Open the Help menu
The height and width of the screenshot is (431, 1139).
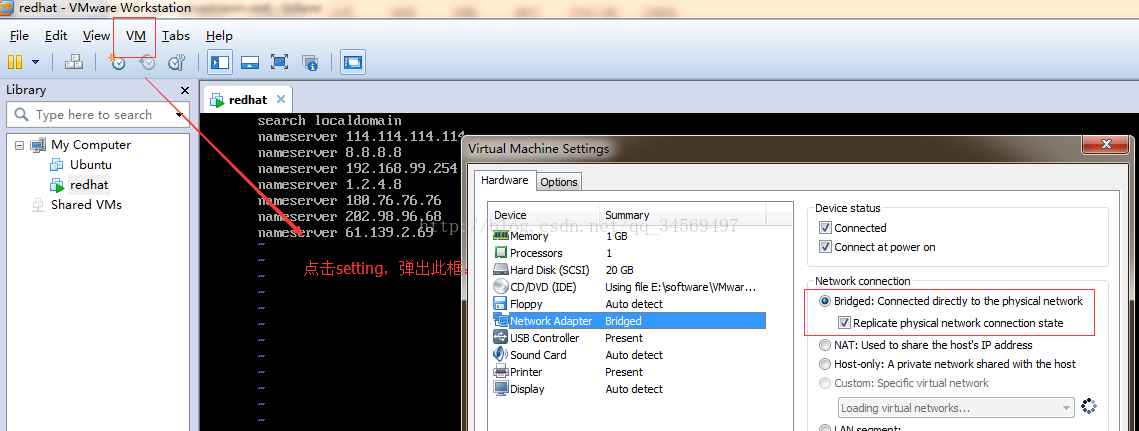click(219, 36)
